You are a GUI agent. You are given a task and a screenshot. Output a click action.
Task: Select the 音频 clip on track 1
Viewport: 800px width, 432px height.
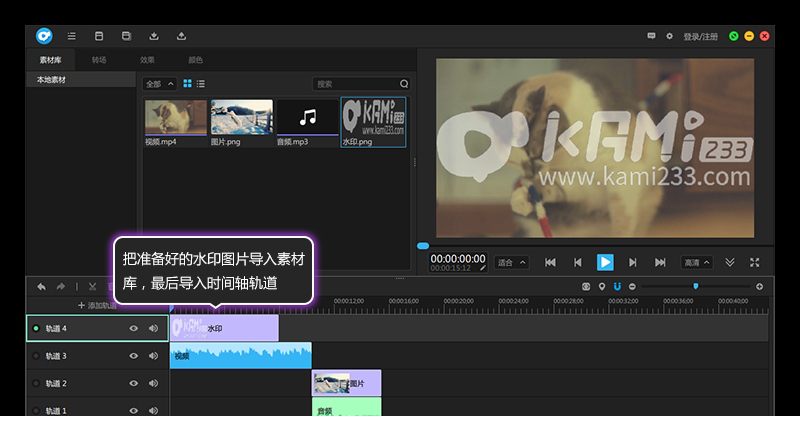pos(346,407)
